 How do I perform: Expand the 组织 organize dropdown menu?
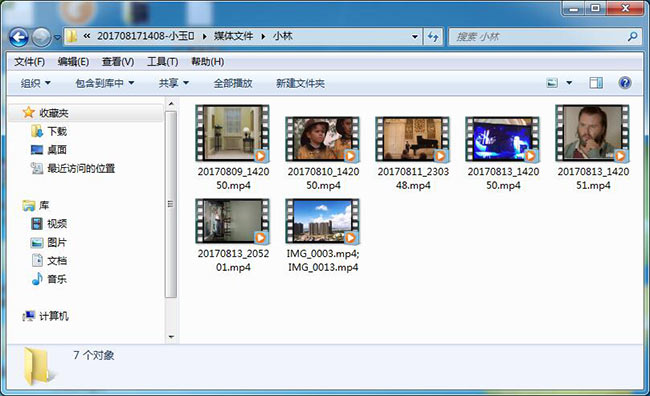(x=36, y=83)
